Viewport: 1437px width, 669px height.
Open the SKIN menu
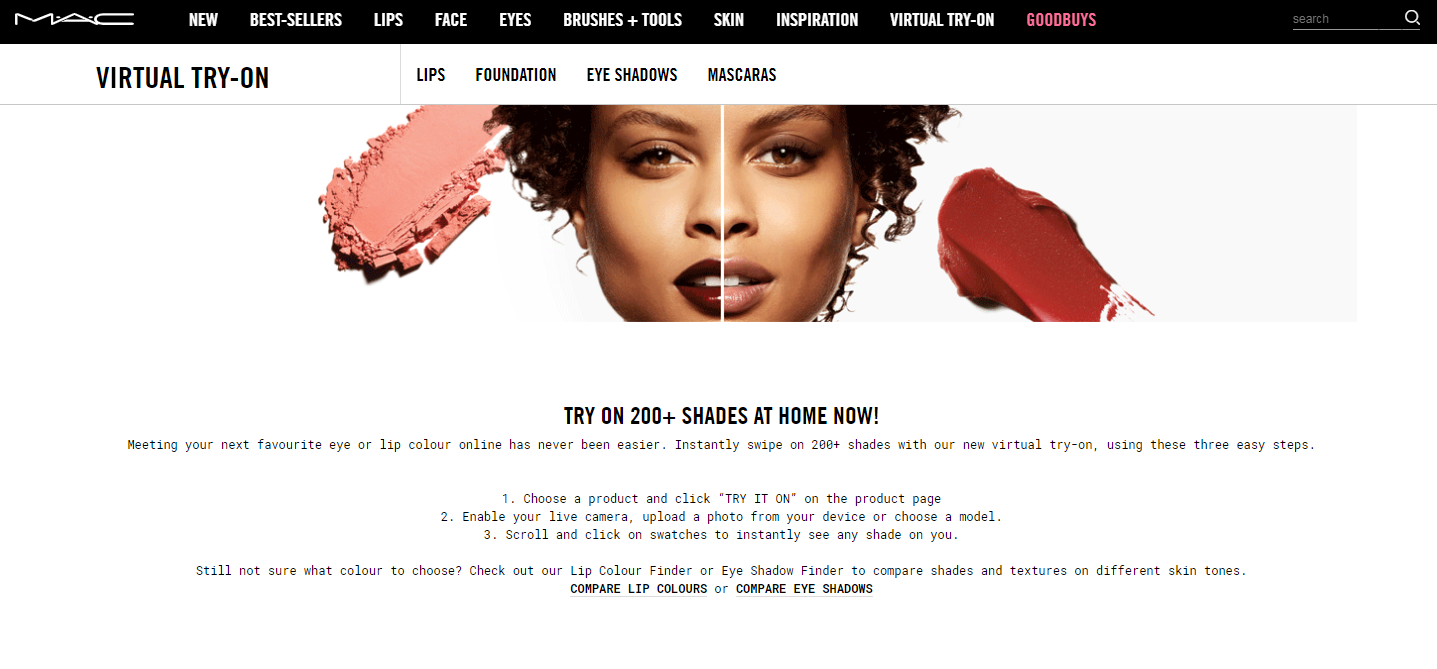click(x=729, y=20)
